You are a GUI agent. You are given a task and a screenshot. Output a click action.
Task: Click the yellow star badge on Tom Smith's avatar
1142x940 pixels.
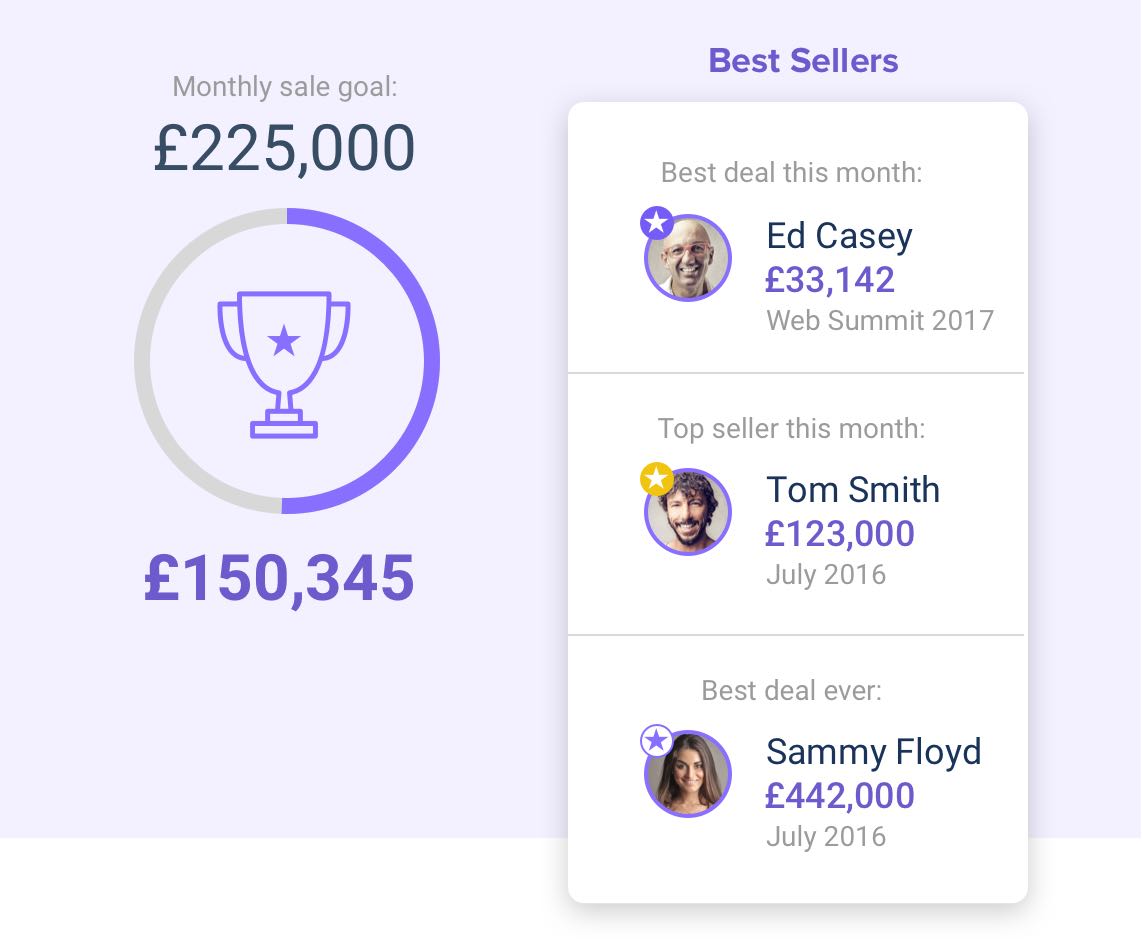pyautogui.click(x=656, y=478)
